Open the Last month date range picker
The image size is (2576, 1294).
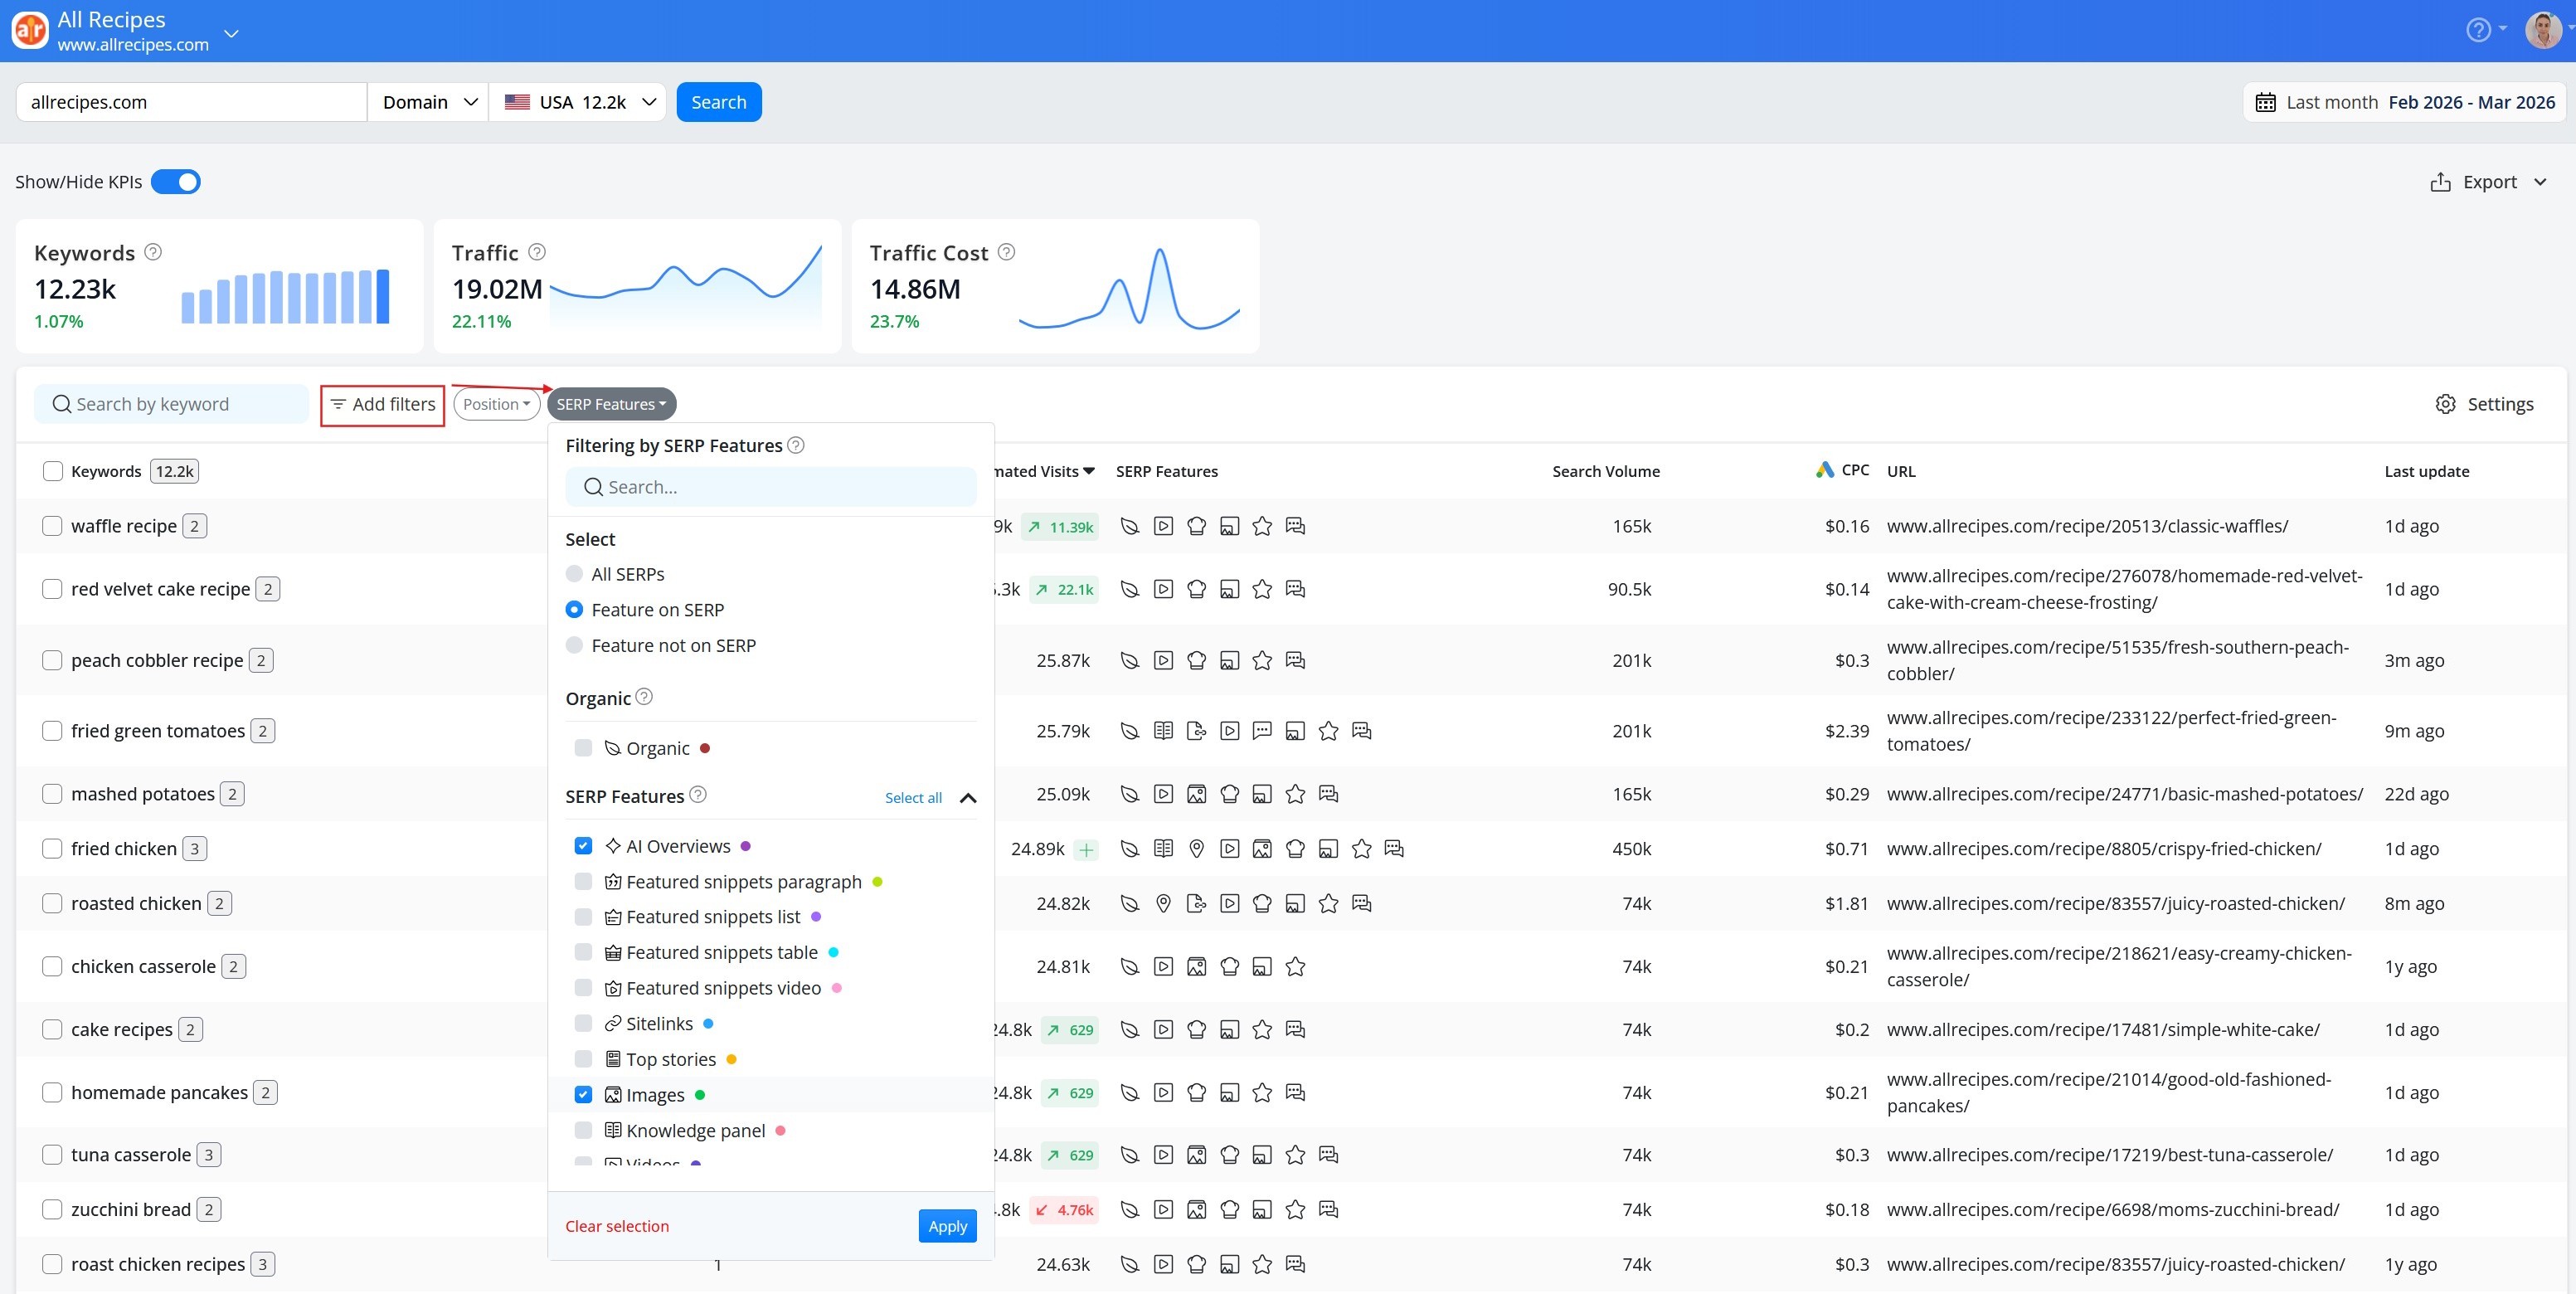(2404, 102)
